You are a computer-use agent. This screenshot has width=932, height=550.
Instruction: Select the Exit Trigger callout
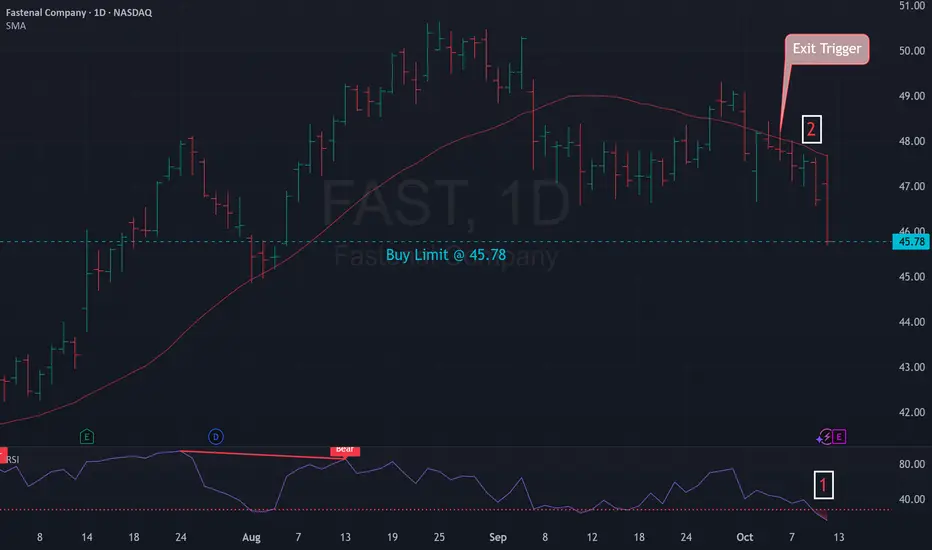[827, 49]
